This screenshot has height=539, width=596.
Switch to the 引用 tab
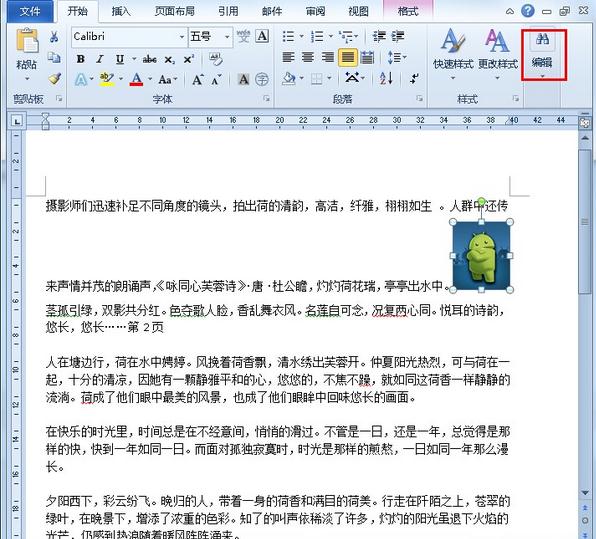[228, 11]
